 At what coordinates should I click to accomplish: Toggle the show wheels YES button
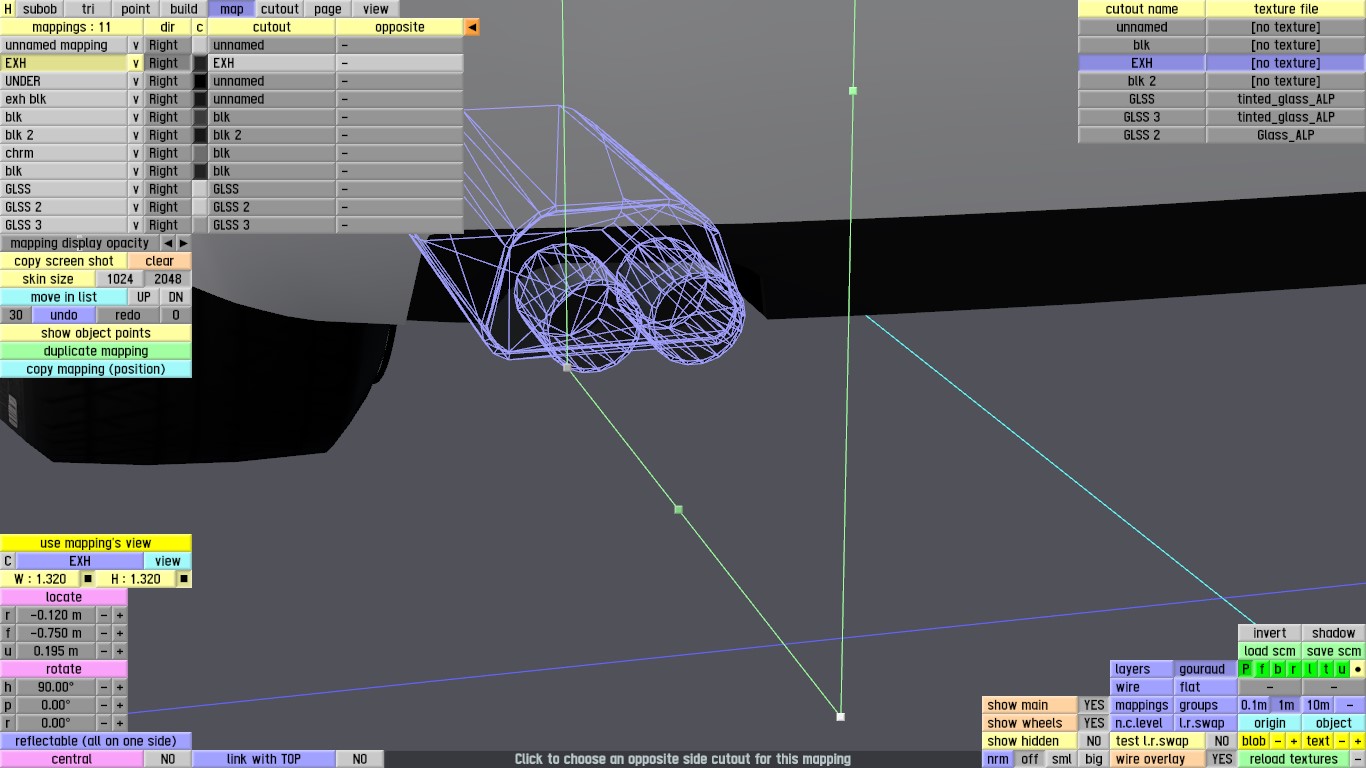tap(1094, 723)
